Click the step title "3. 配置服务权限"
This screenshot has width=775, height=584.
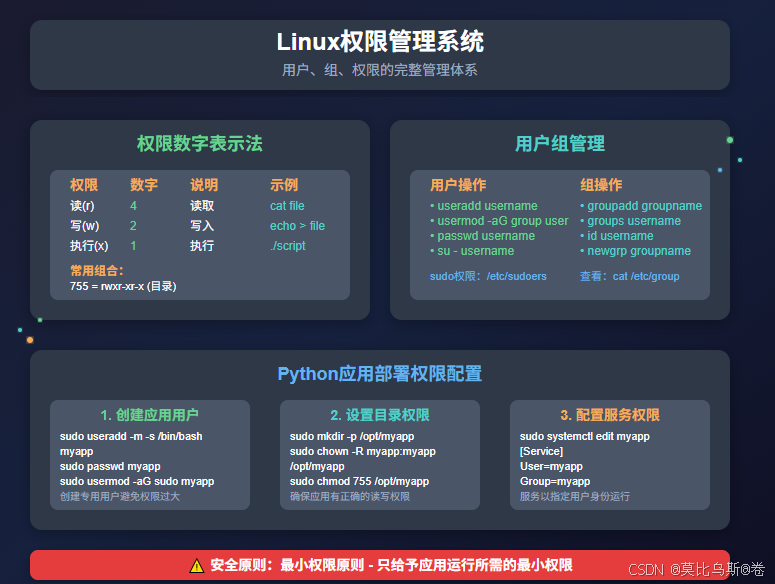click(610, 415)
